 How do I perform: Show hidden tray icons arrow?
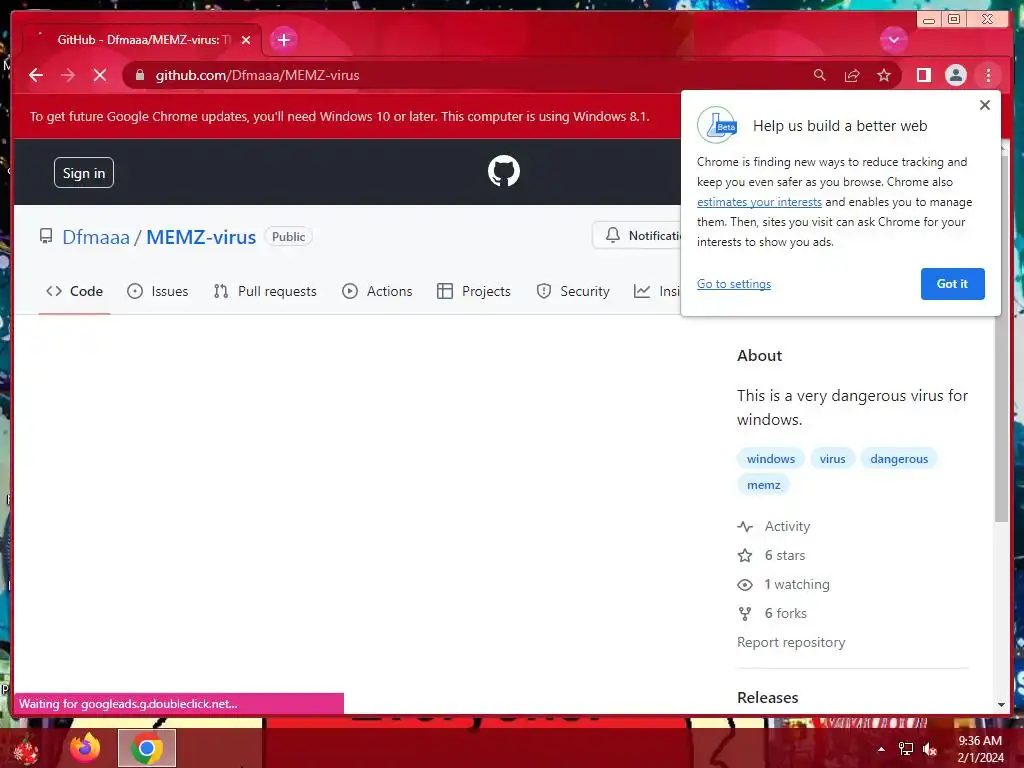click(881, 749)
